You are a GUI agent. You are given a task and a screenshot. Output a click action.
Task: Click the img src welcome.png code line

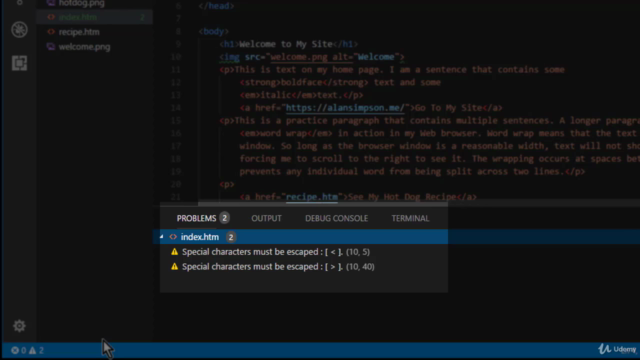point(312,57)
